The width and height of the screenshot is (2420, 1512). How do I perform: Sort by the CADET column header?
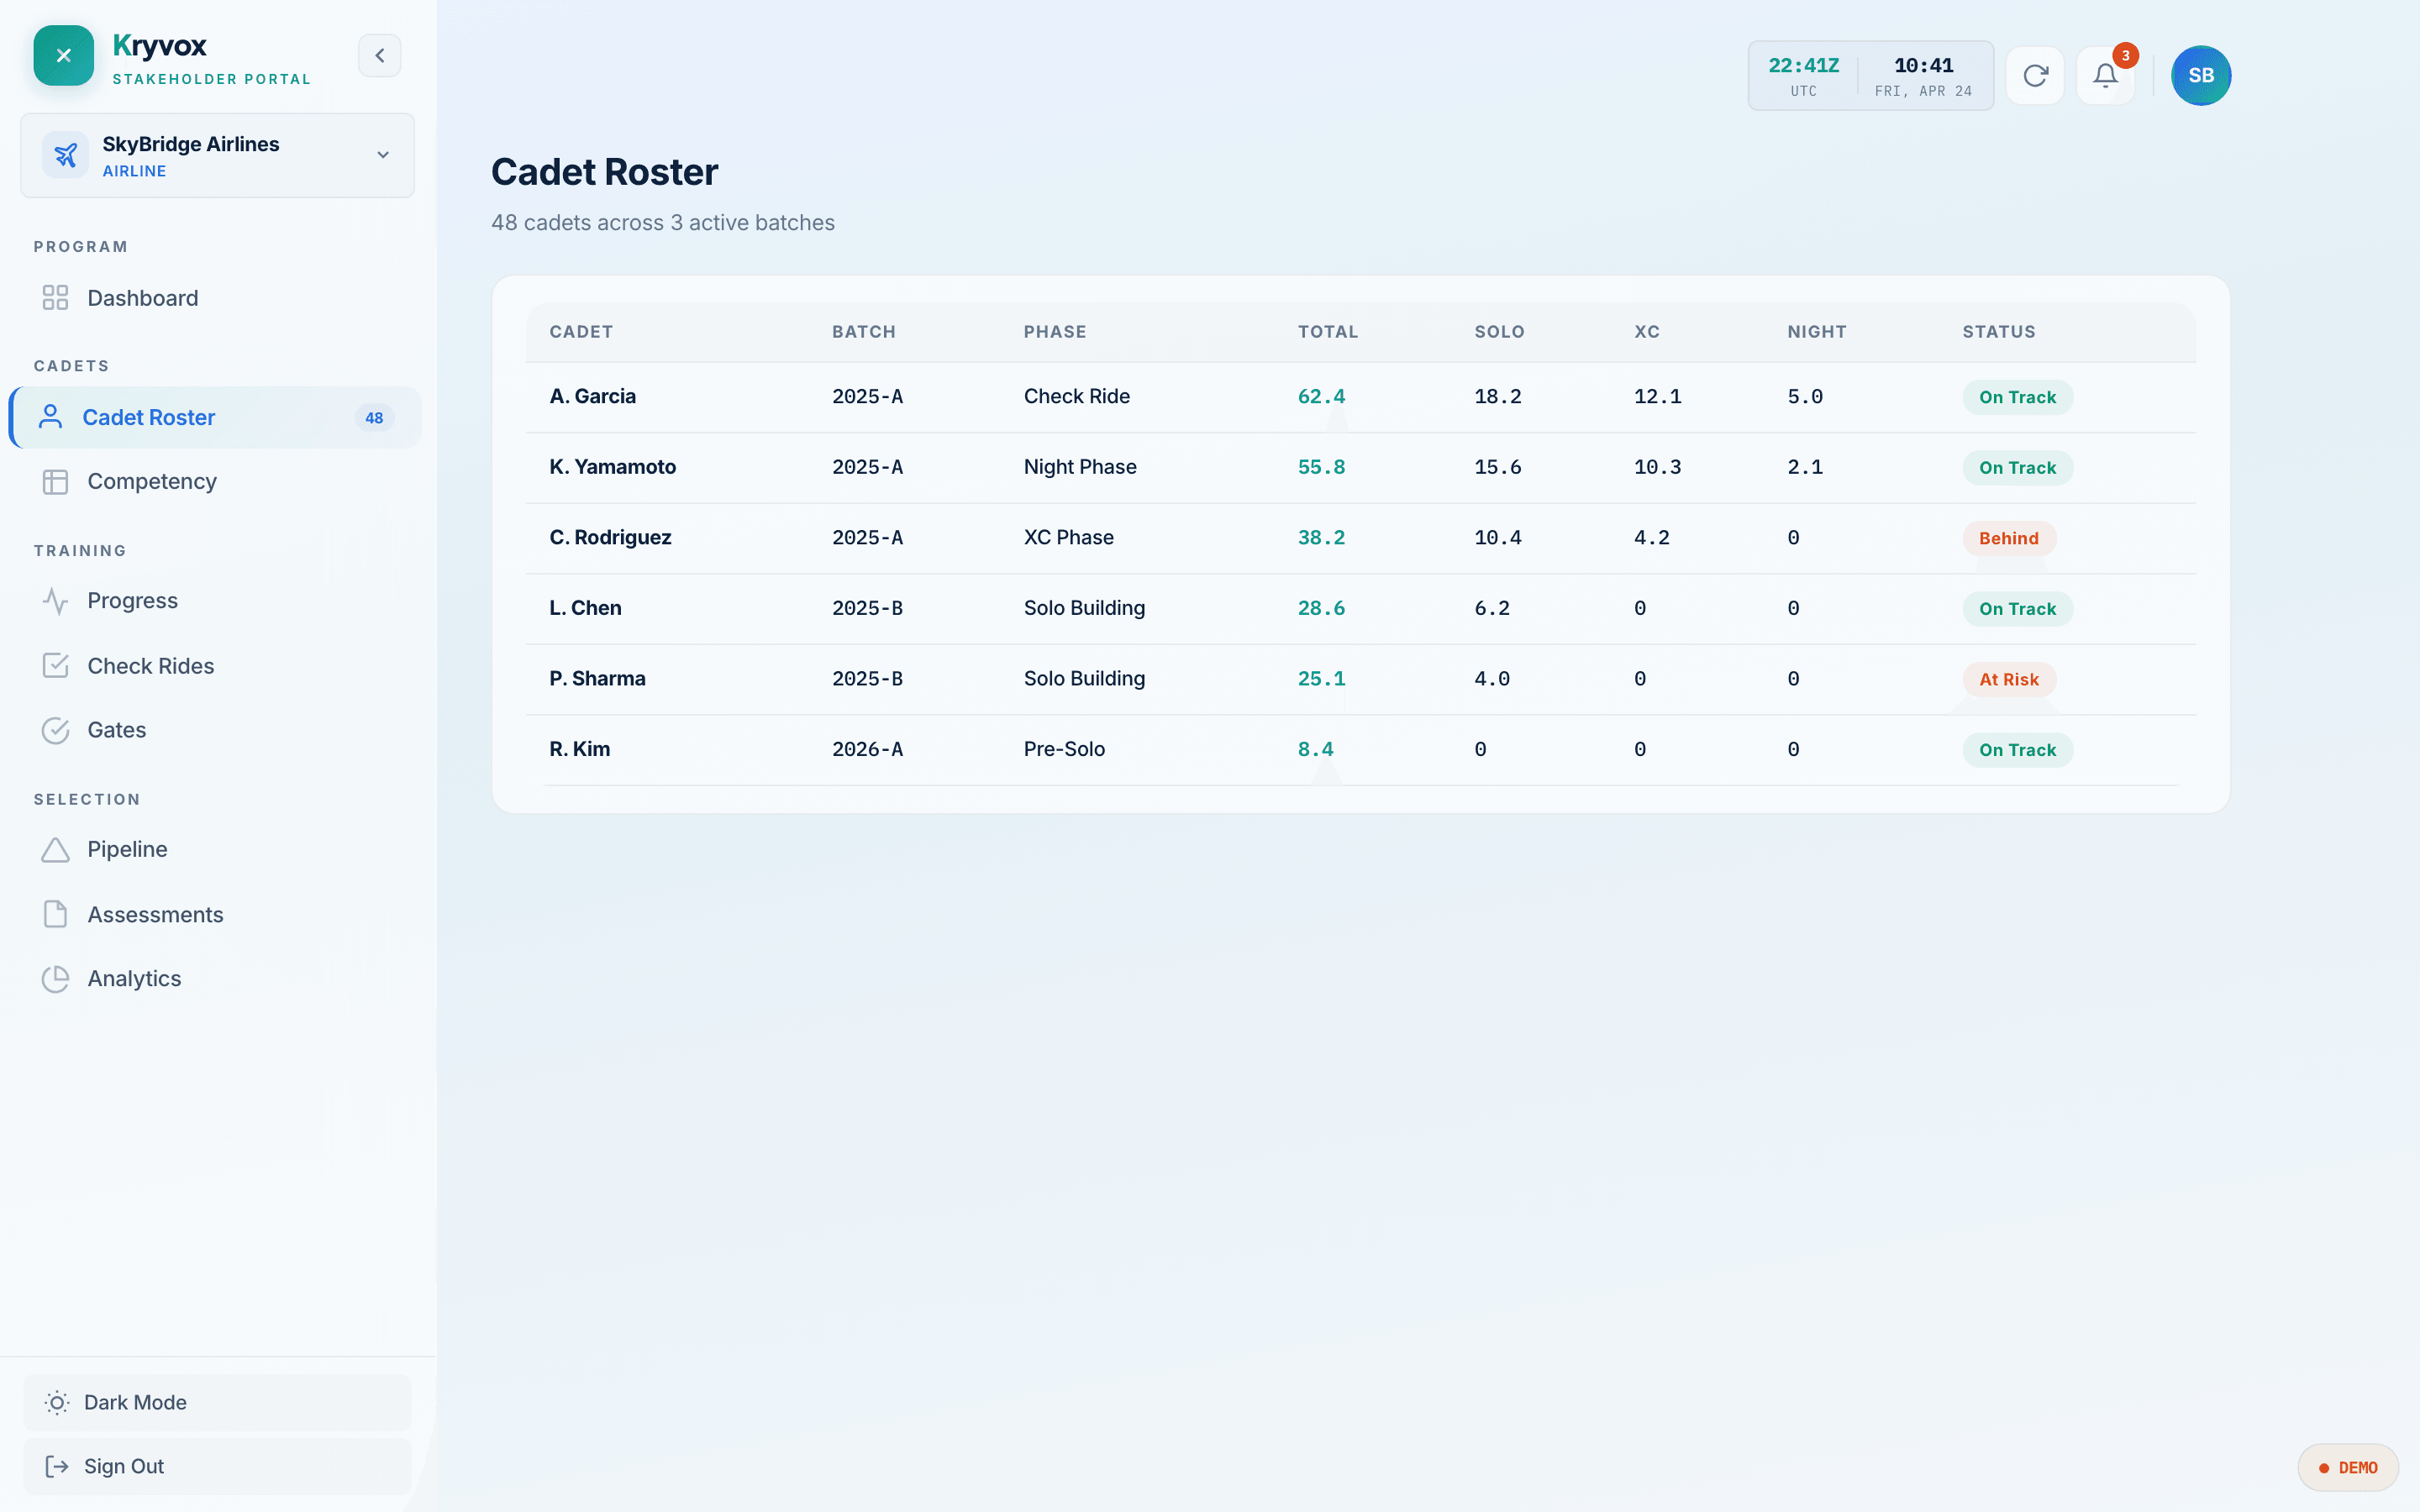[x=581, y=332]
